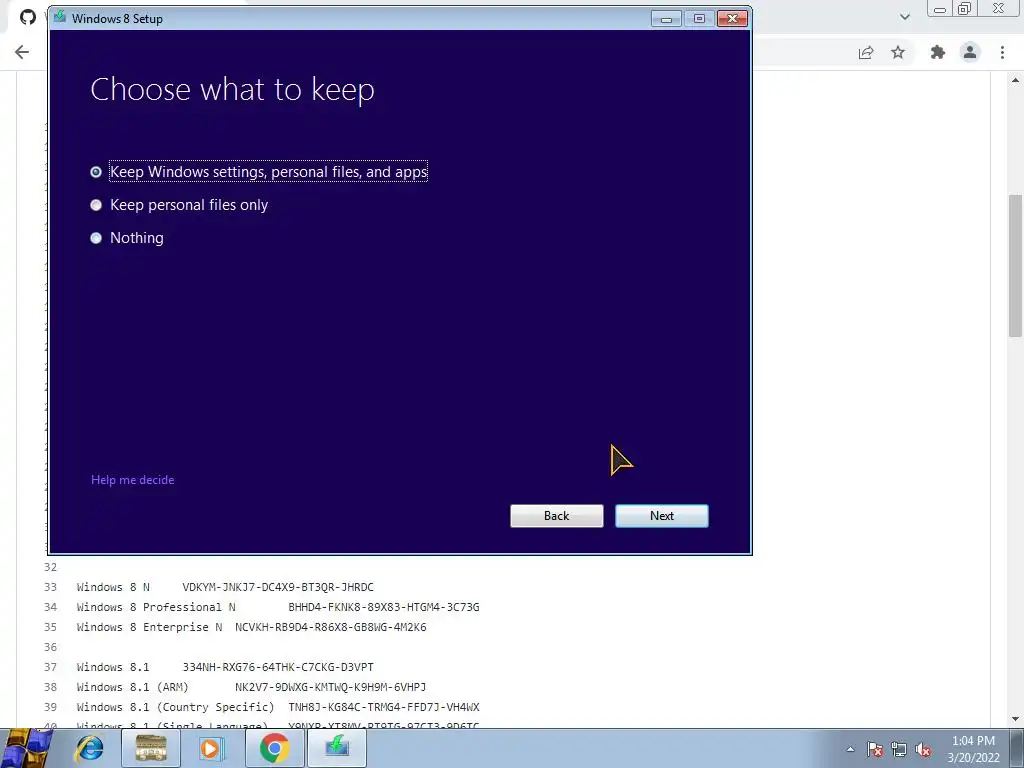Viewport: 1024px width, 768px height.
Task: Click the GitHub tab favicon in Chrome
Action: click(27, 17)
